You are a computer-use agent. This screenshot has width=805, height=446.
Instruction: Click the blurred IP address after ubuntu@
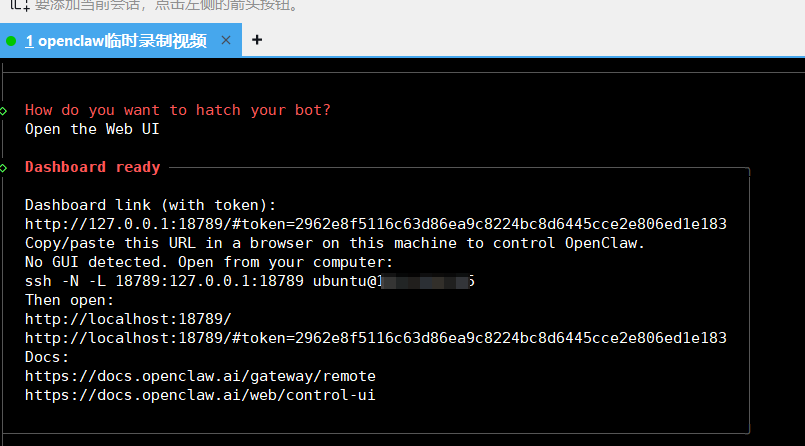(427, 281)
